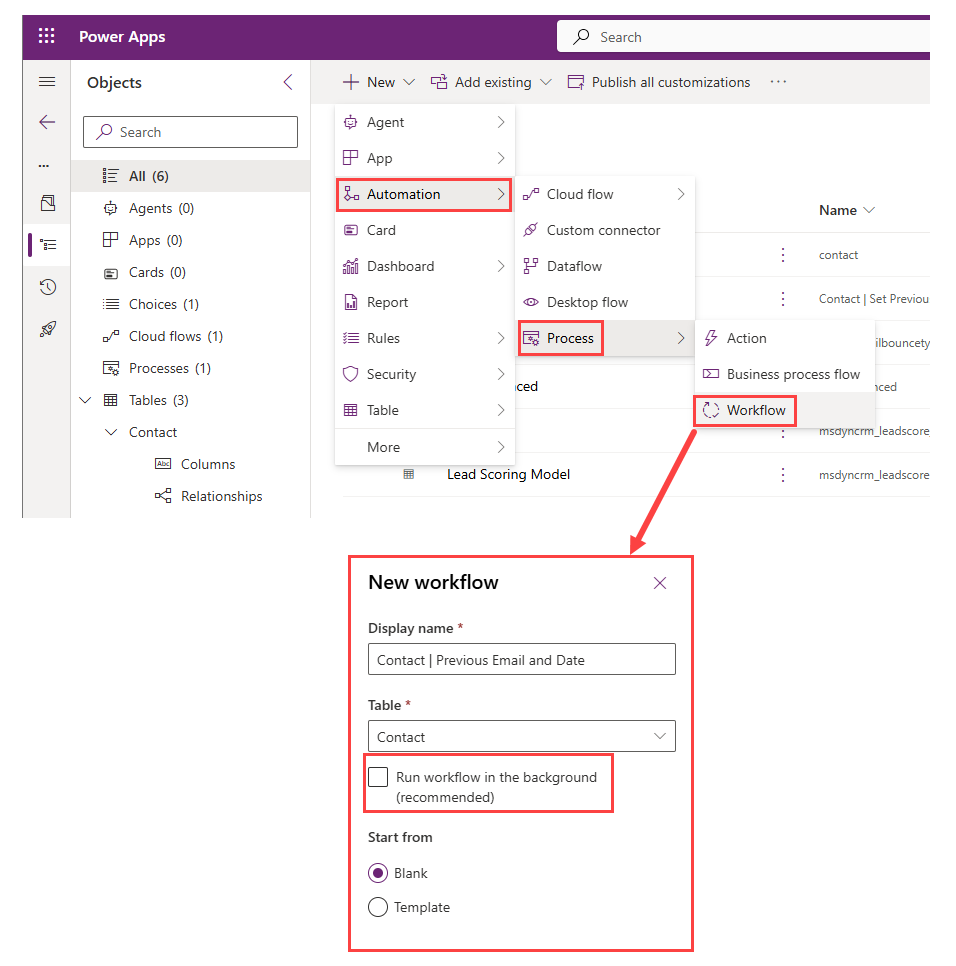Select Cloud flows (1) in Objects list
Image resolution: width=956 pixels, height=966 pixels.
click(x=190, y=336)
